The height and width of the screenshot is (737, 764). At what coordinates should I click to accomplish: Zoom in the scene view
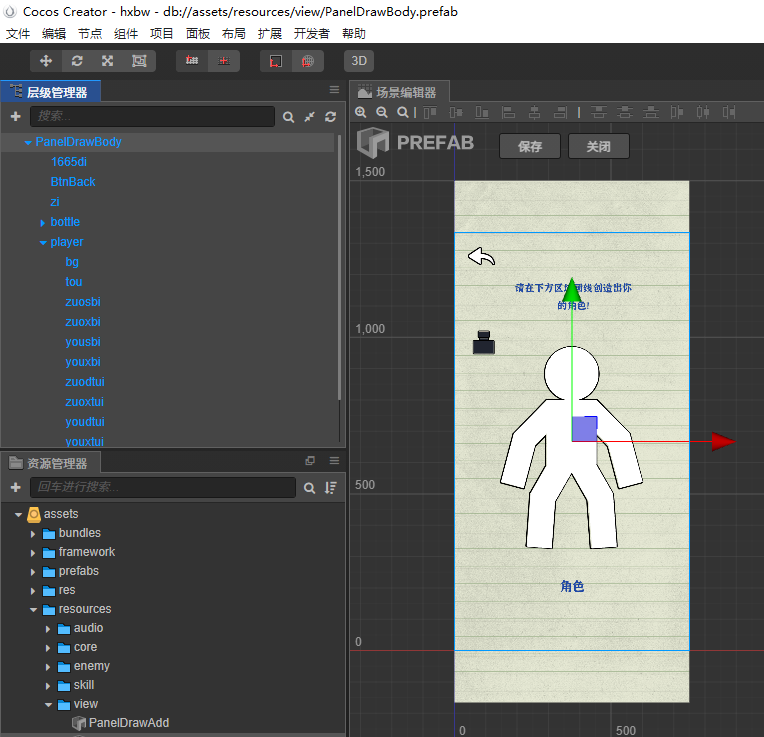(x=361, y=113)
